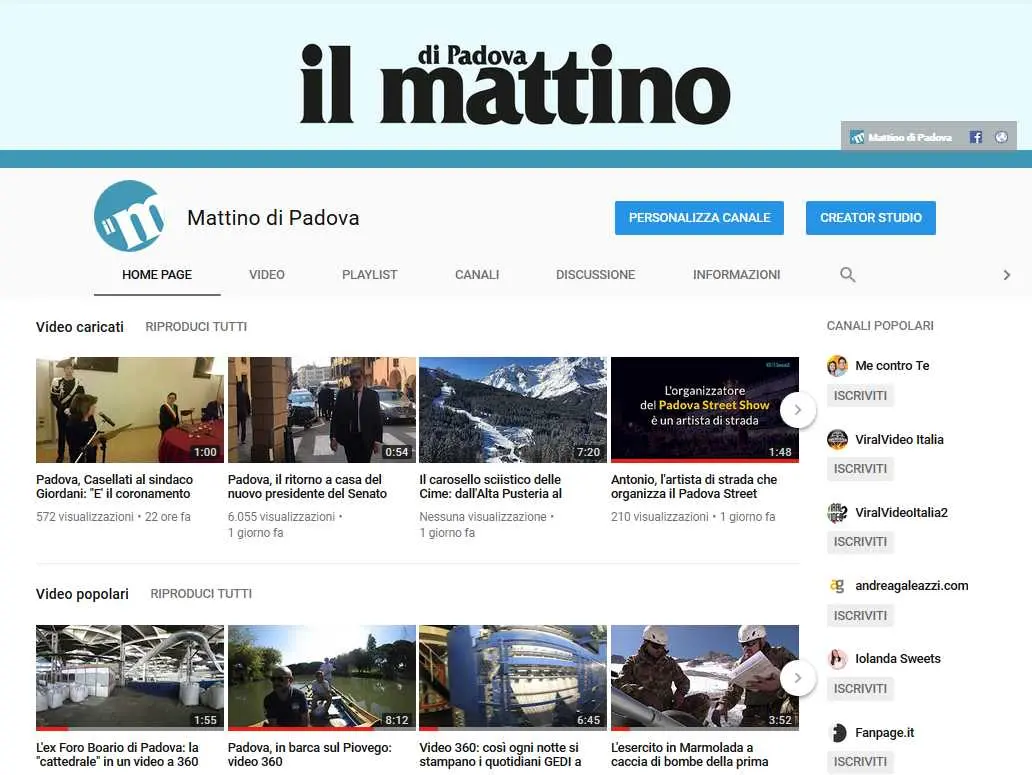Click Fanpage.it channel avatar

click(x=837, y=732)
